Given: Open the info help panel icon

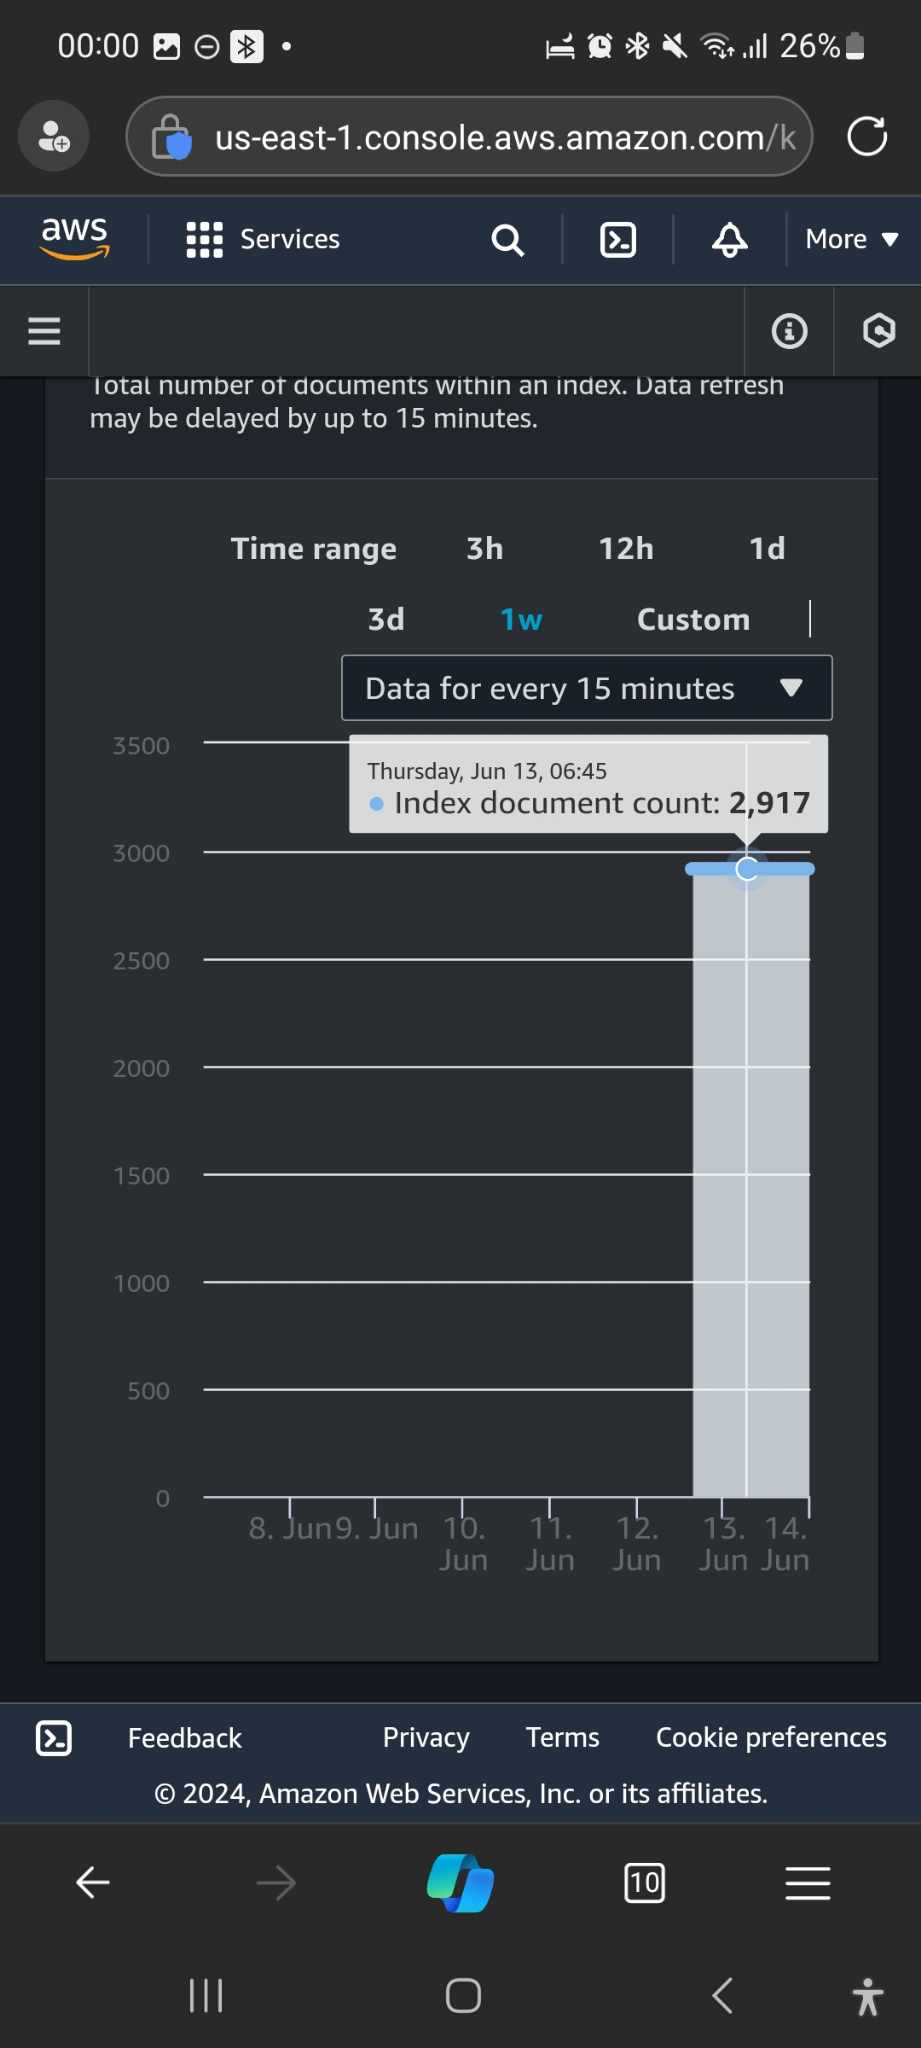Looking at the screenshot, I should click(789, 331).
